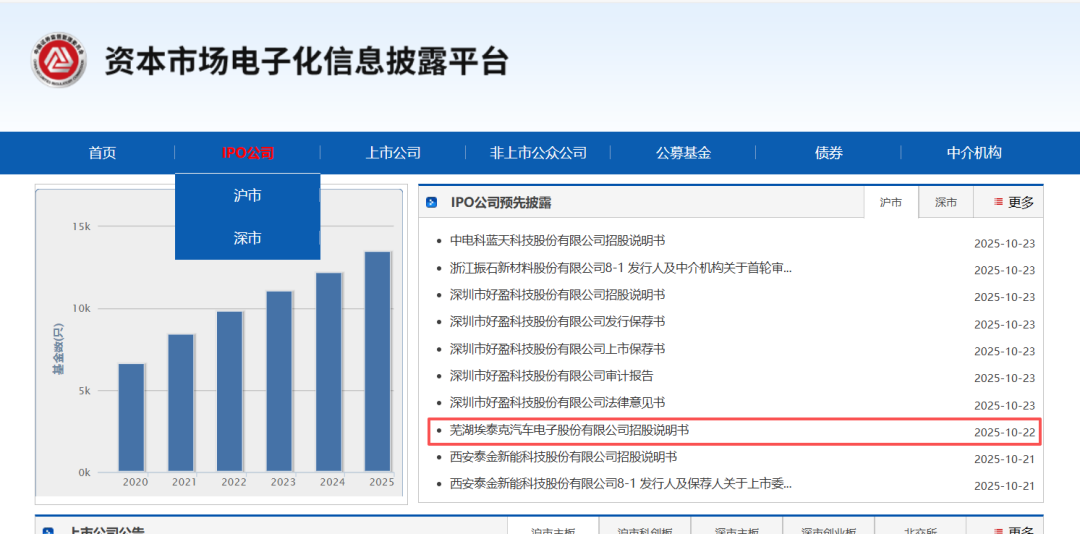Click the 2020 x-axis year label
Viewport: 1080px width, 534px height.
(x=135, y=482)
